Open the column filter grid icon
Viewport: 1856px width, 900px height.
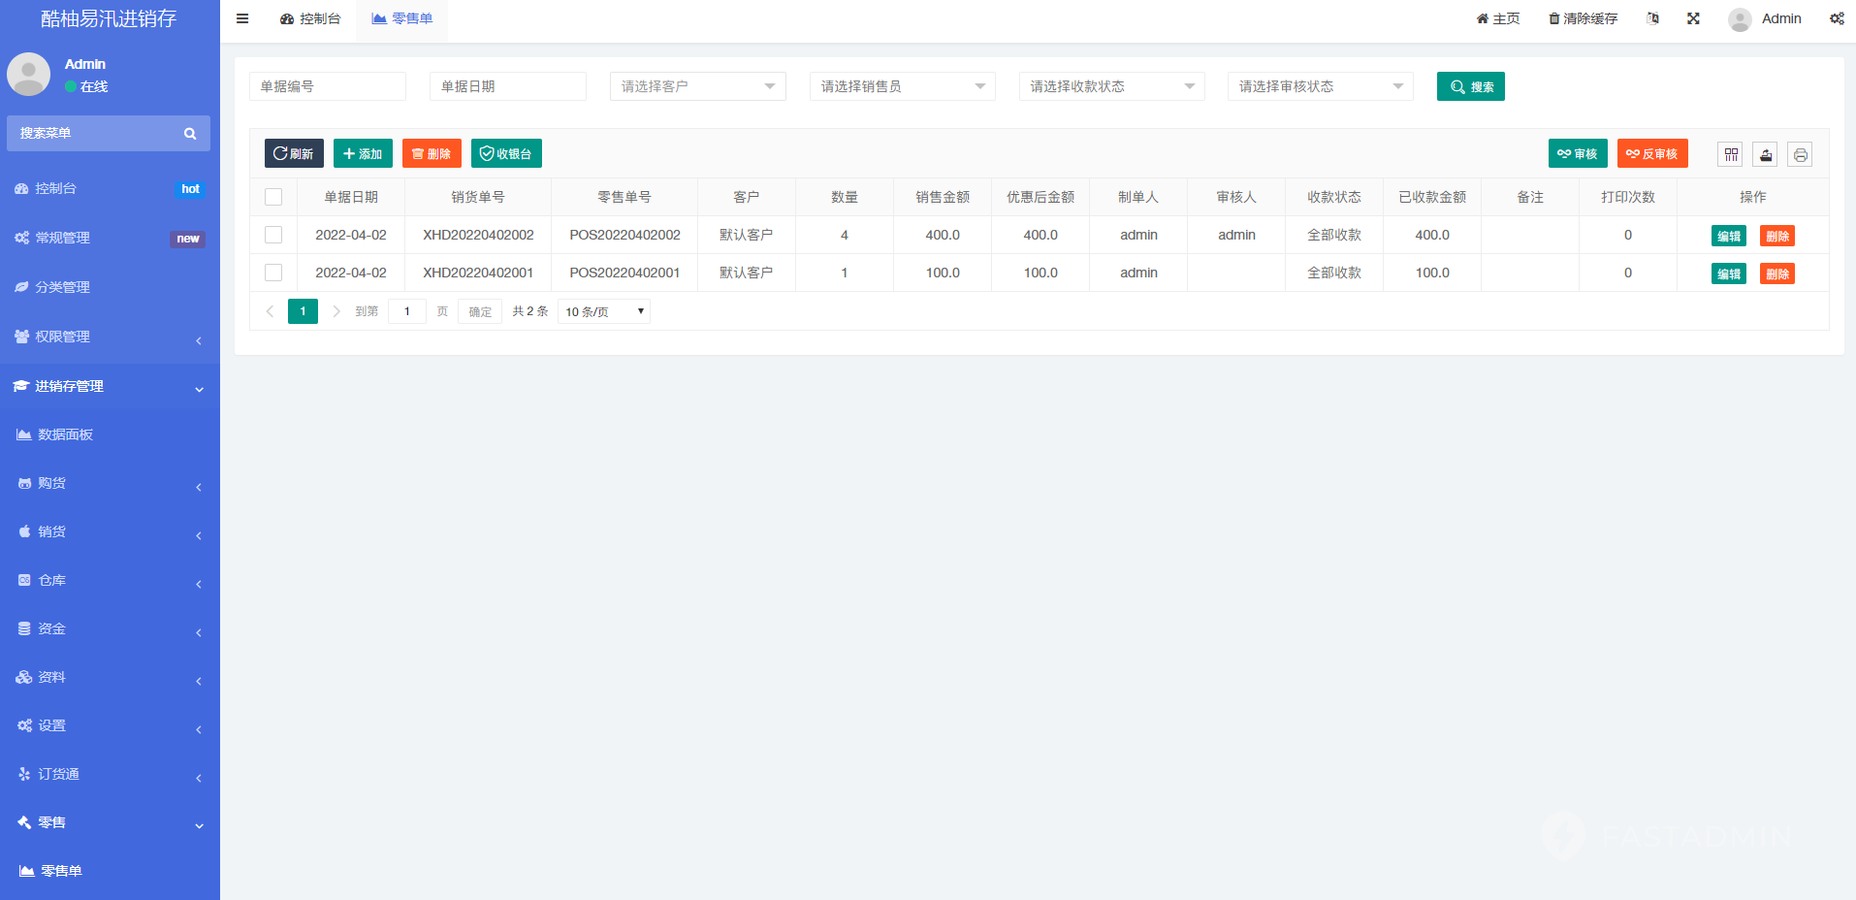[1731, 154]
